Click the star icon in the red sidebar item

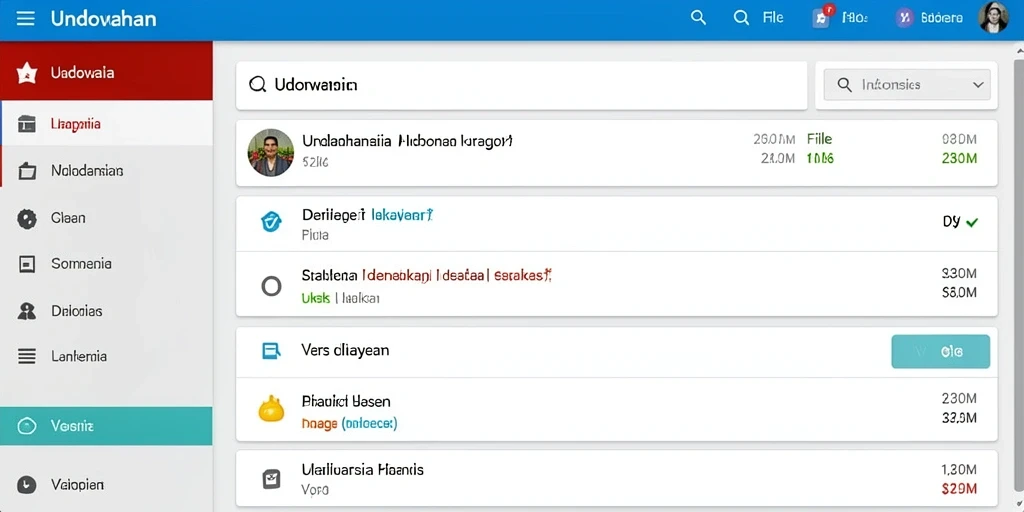pyautogui.click(x=26, y=73)
